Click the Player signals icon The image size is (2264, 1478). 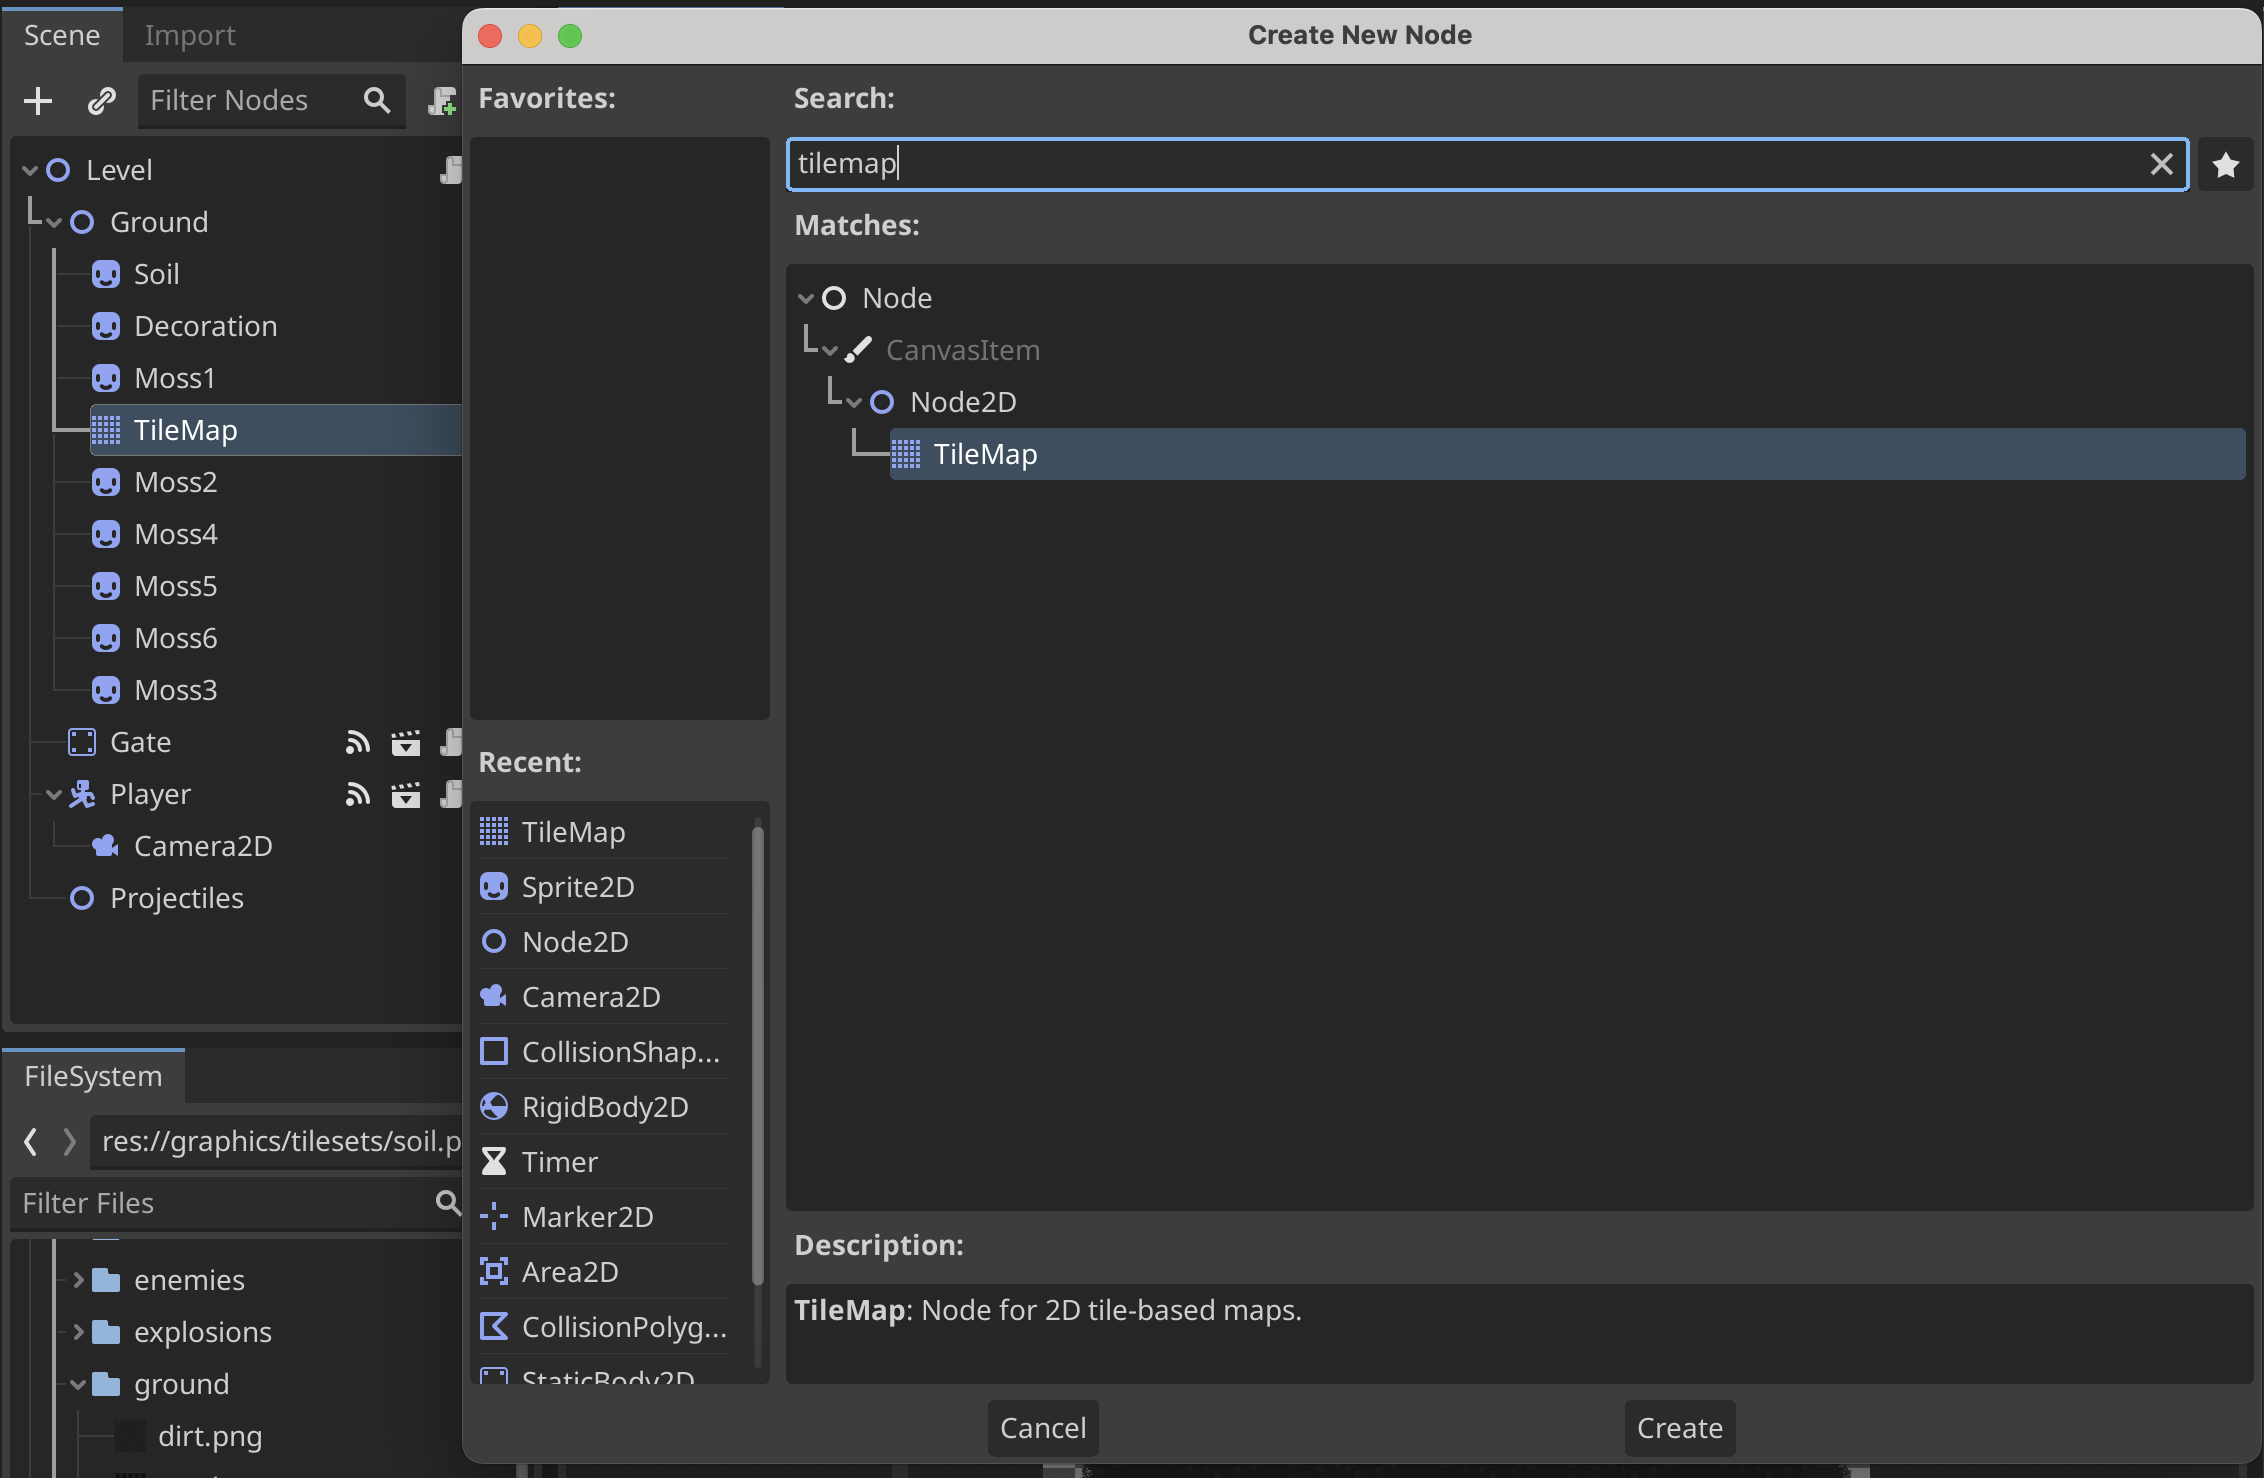coord(358,794)
